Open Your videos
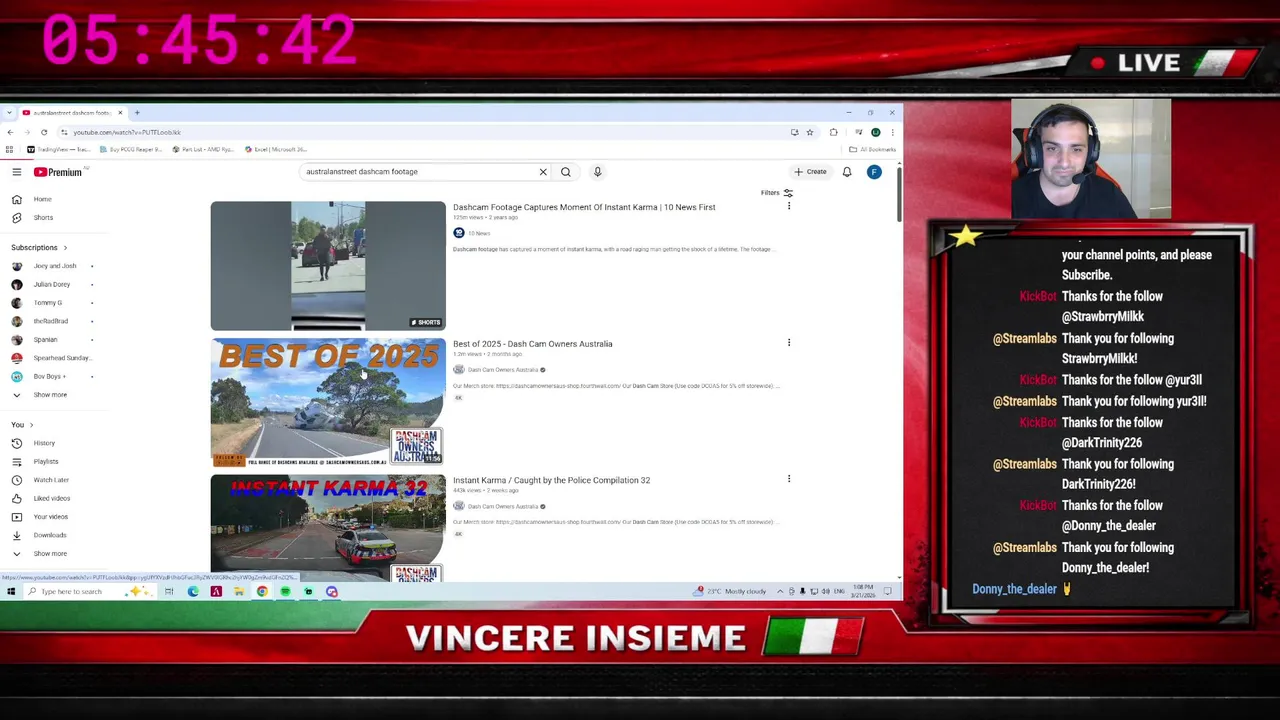This screenshot has width=1280, height=720. pyautogui.click(x=40, y=516)
